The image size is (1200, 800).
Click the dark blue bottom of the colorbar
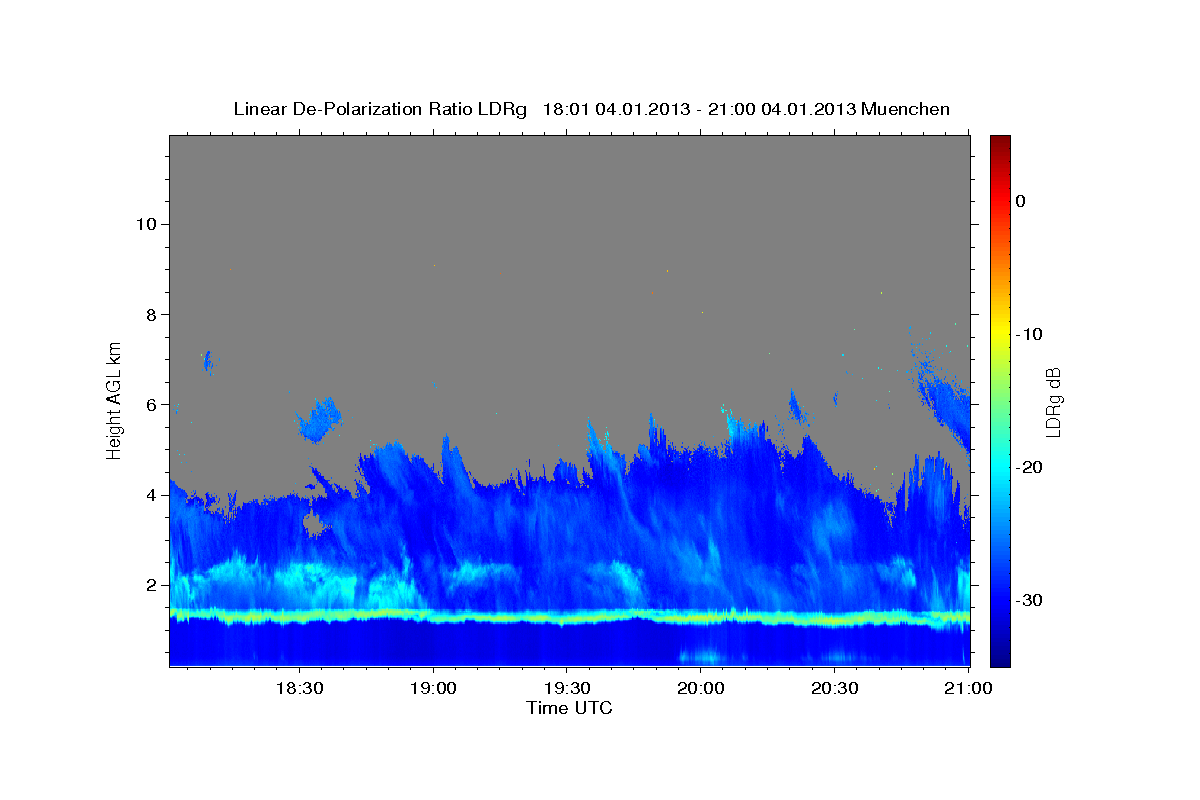[1000, 658]
